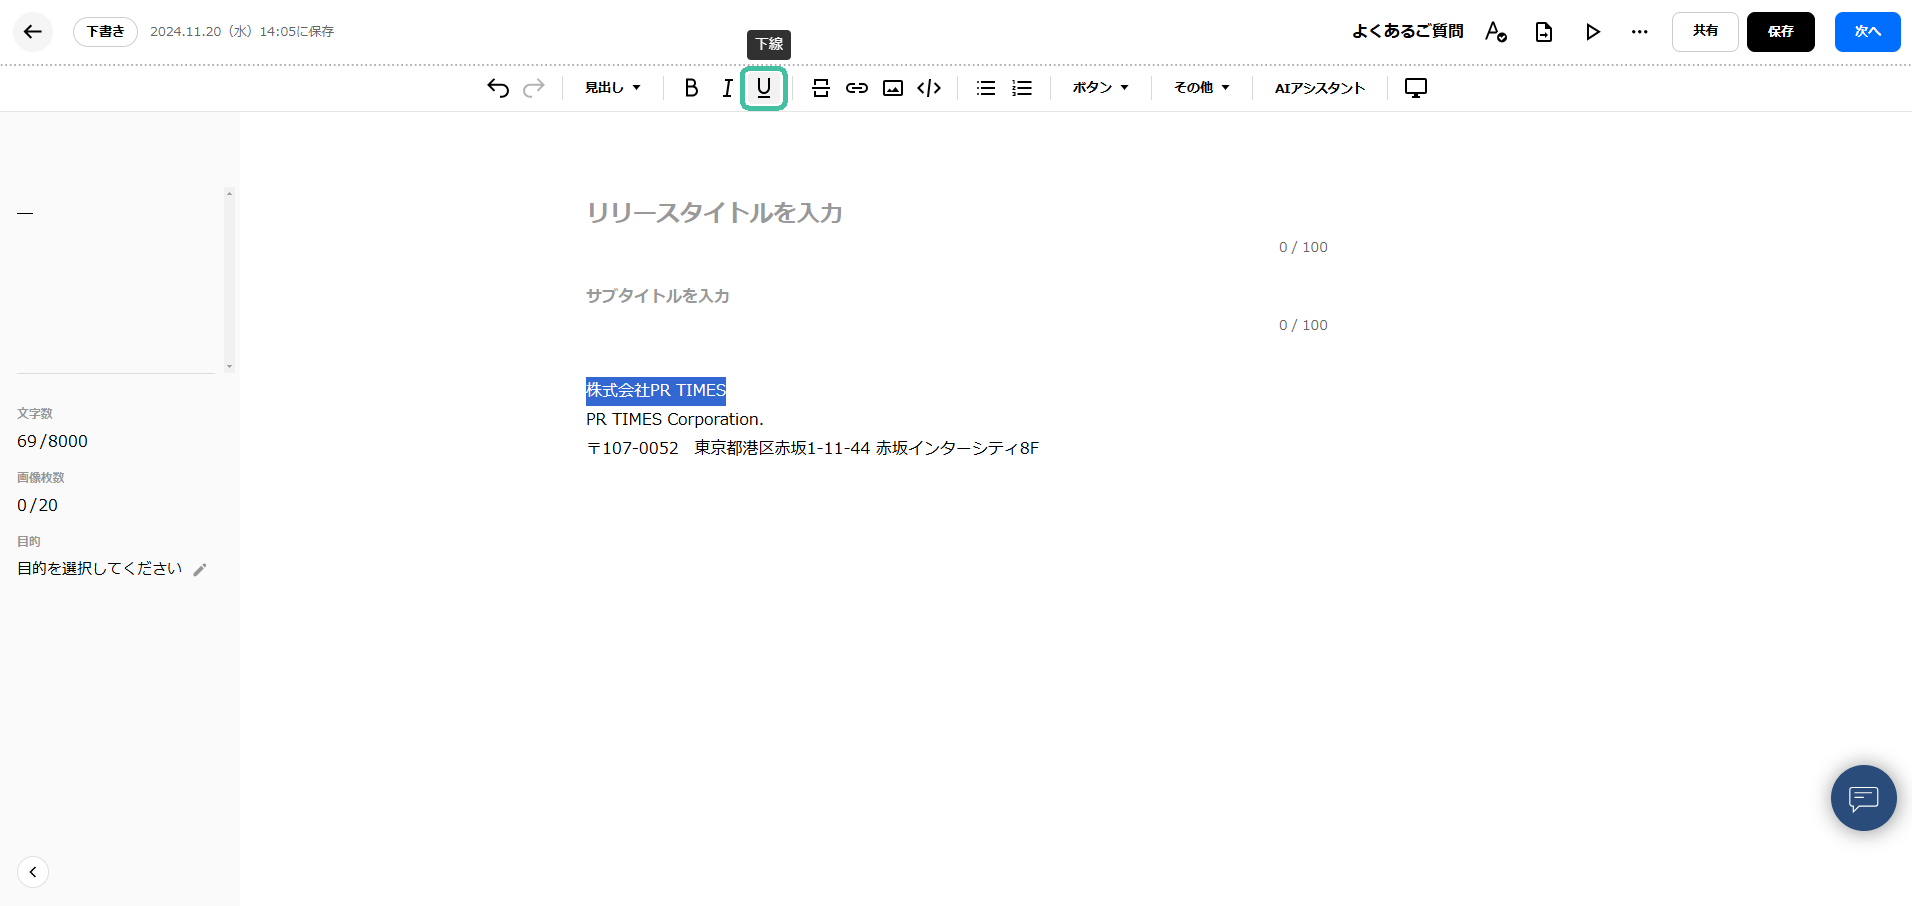Toggle italic formatting
This screenshot has height=906, width=1912.
(727, 88)
